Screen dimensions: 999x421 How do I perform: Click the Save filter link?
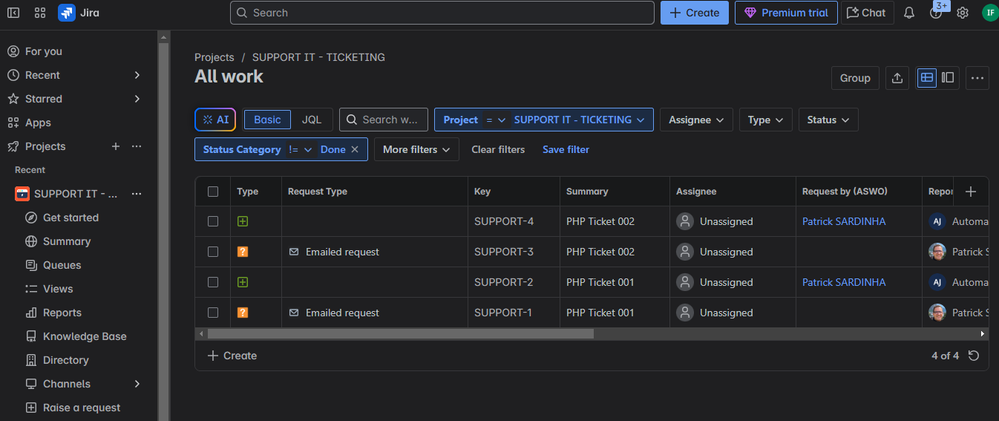click(565, 149)
